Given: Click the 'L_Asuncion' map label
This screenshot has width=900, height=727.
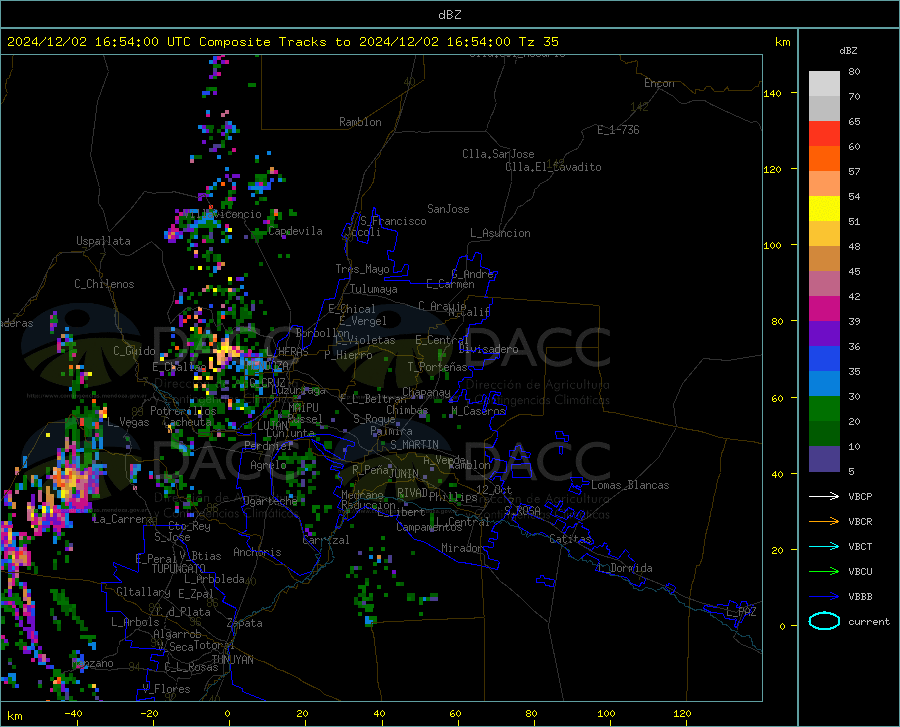Looking at the screenshot, I should click(x=500, y=233).
